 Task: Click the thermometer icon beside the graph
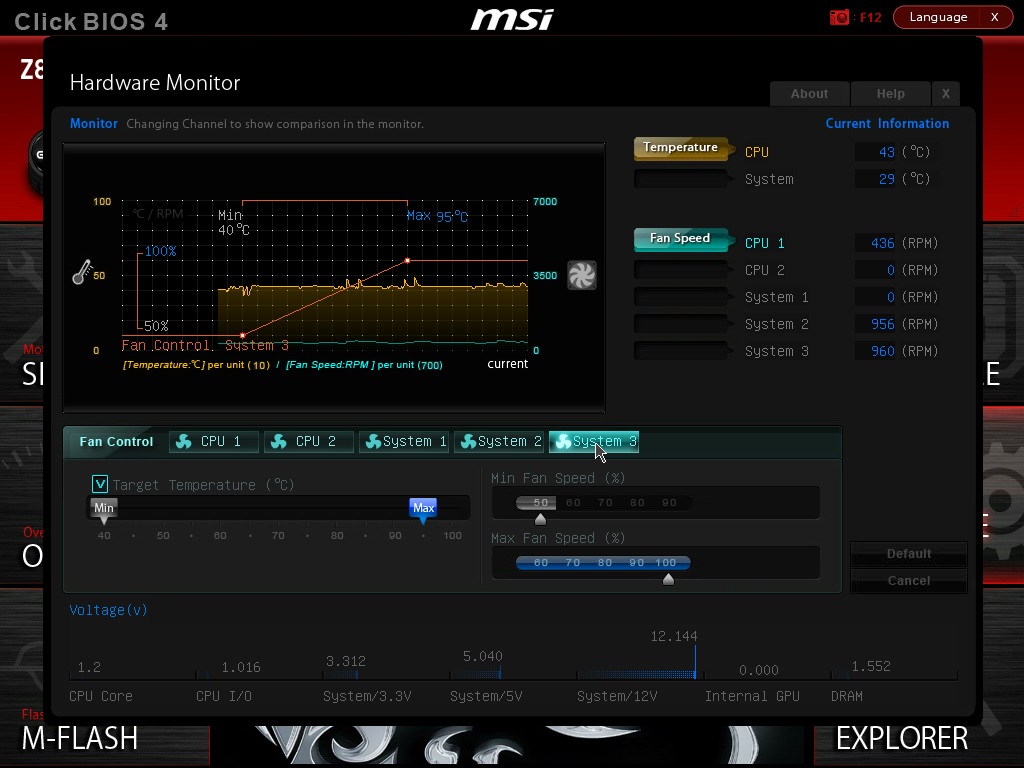tap(82, 272)
